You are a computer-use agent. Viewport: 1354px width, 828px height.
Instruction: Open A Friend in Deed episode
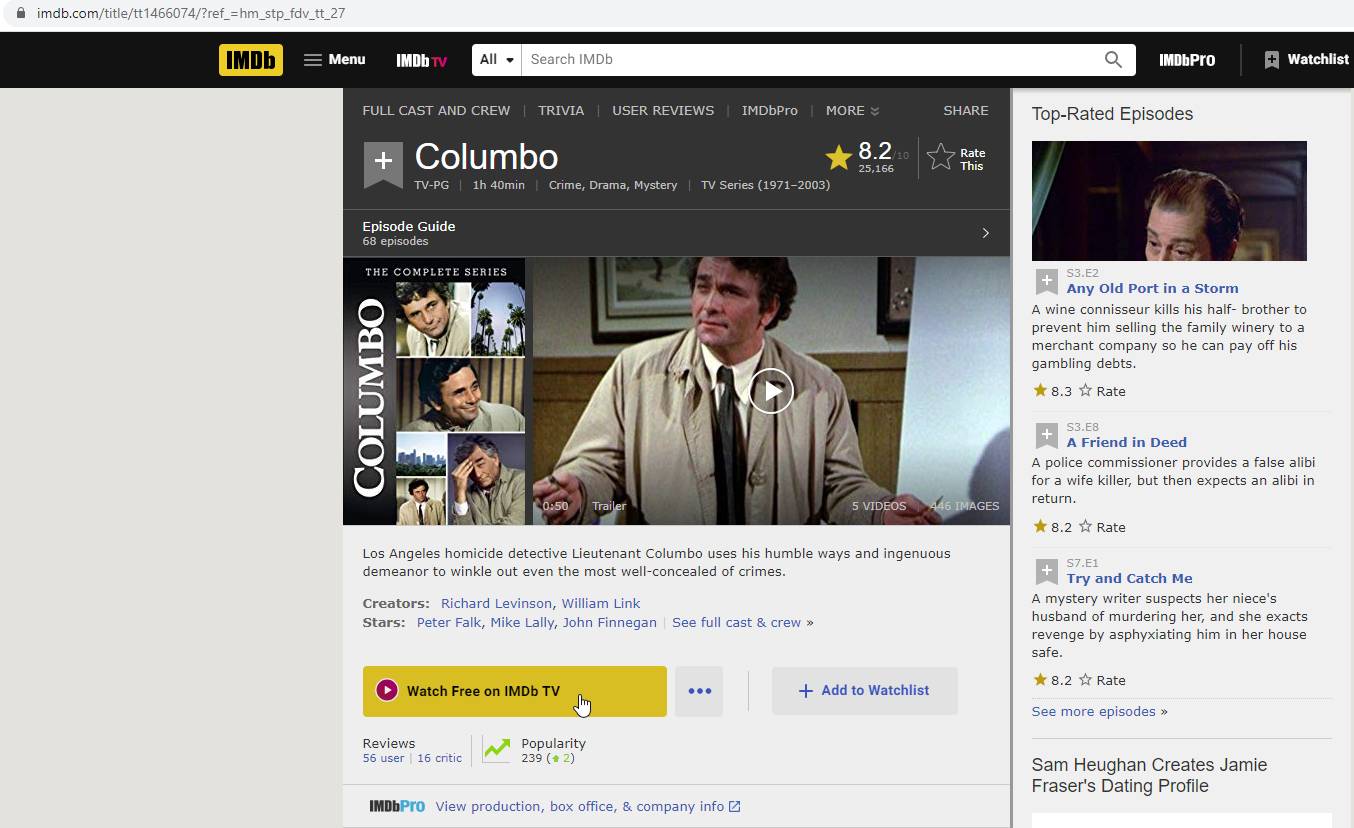1126,442
